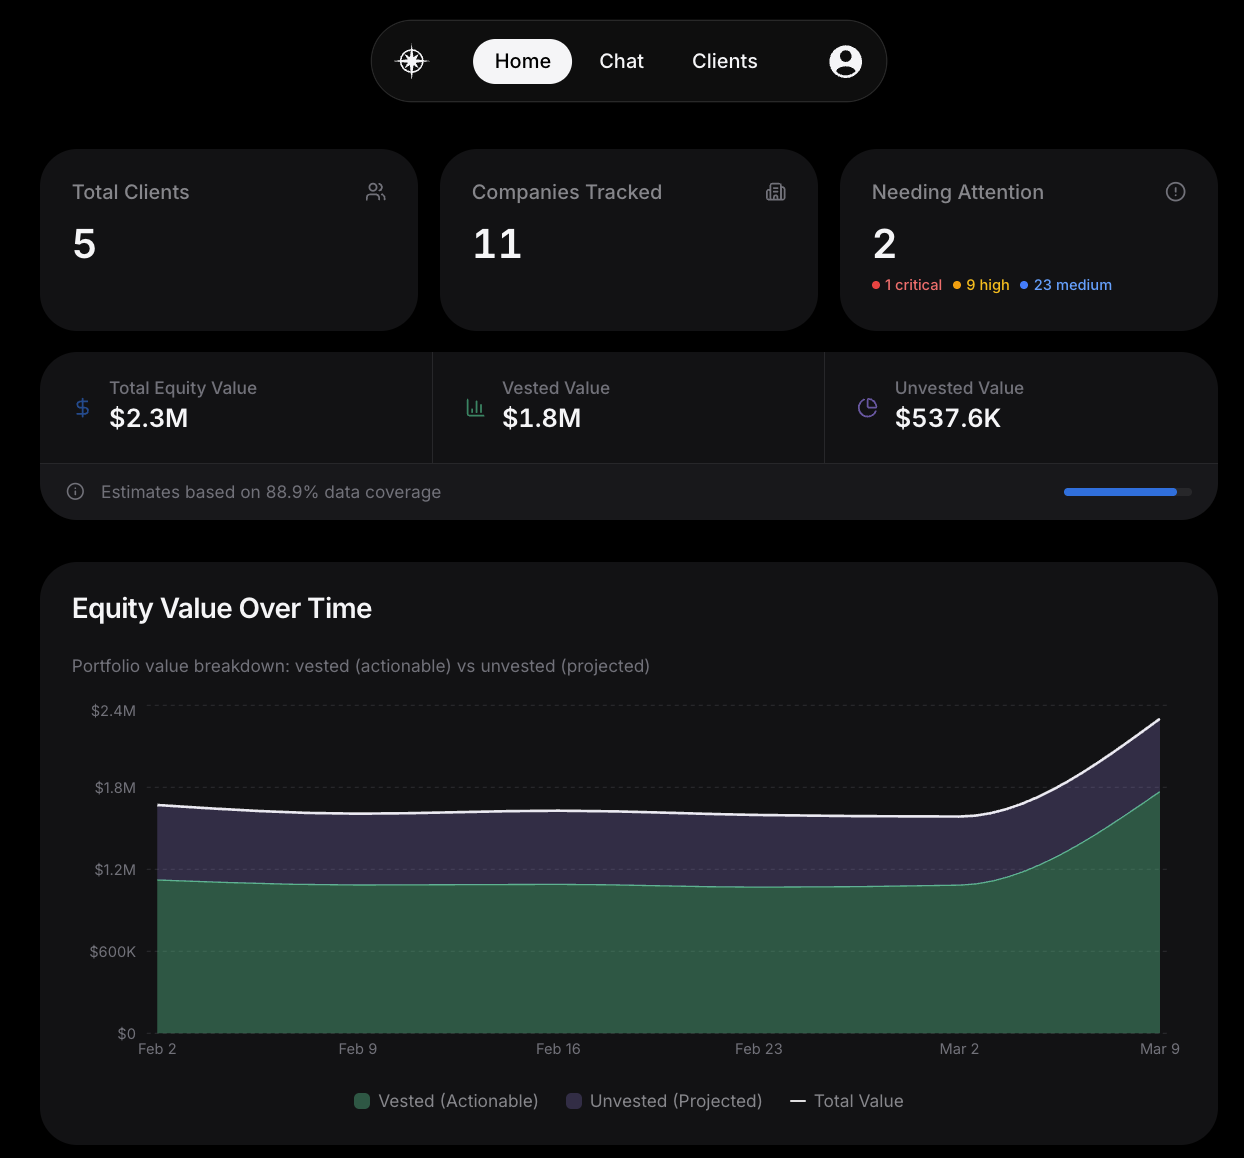The width and height of the screenshot is (1244, 1158).
Task: Click the blue data coverage progress bar
Action: click(1120, 491)
